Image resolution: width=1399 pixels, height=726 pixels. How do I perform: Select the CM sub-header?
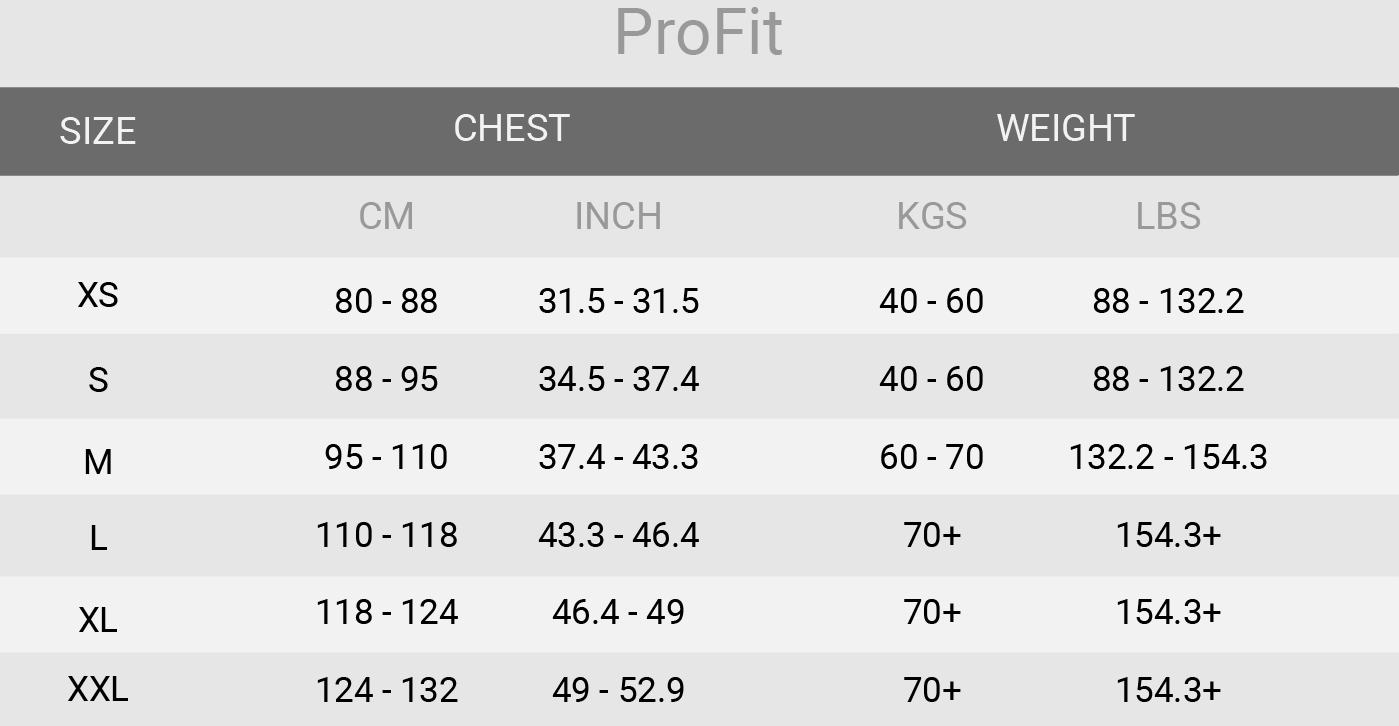coord(386,216)
